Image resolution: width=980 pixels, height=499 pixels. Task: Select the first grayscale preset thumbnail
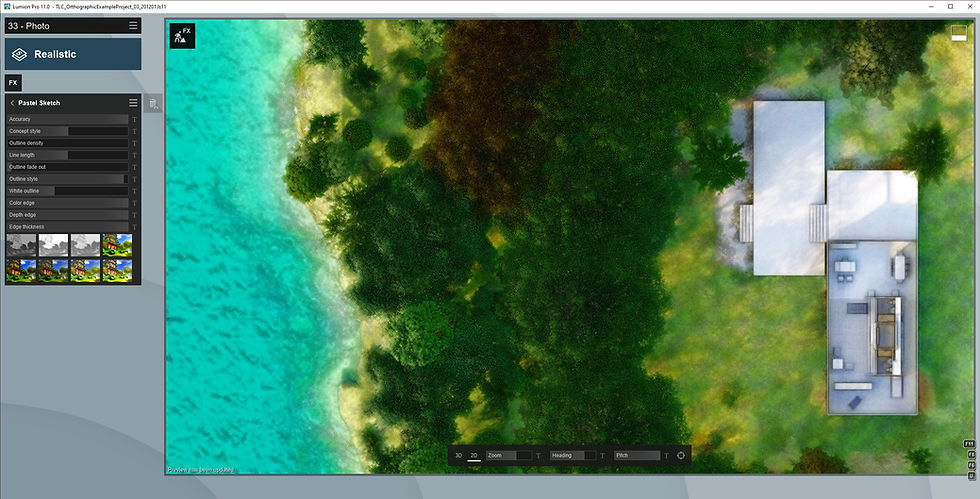(22, 245)
